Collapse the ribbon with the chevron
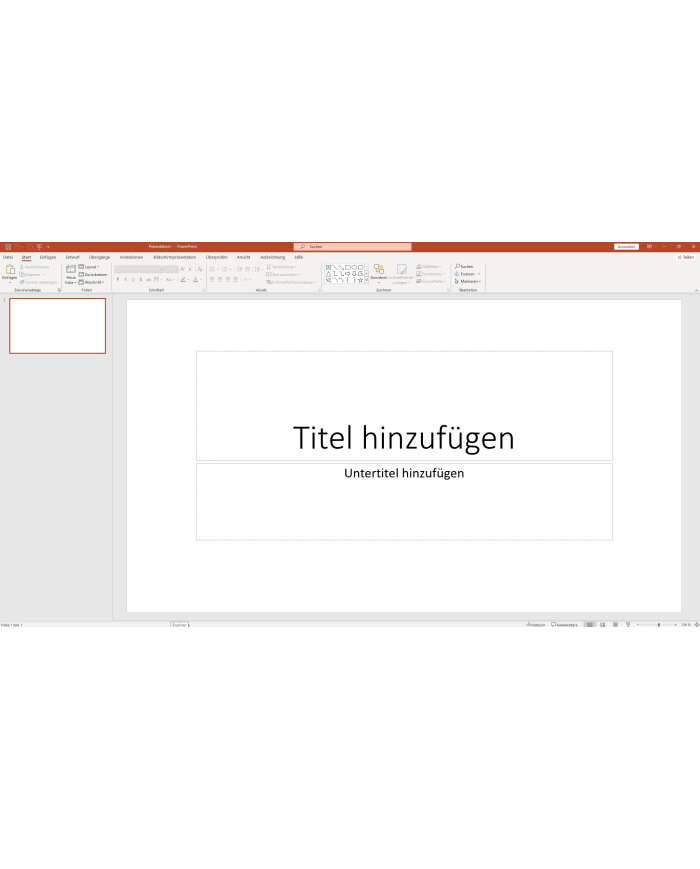Screen dimensions: 700x869 click(696, 290)
